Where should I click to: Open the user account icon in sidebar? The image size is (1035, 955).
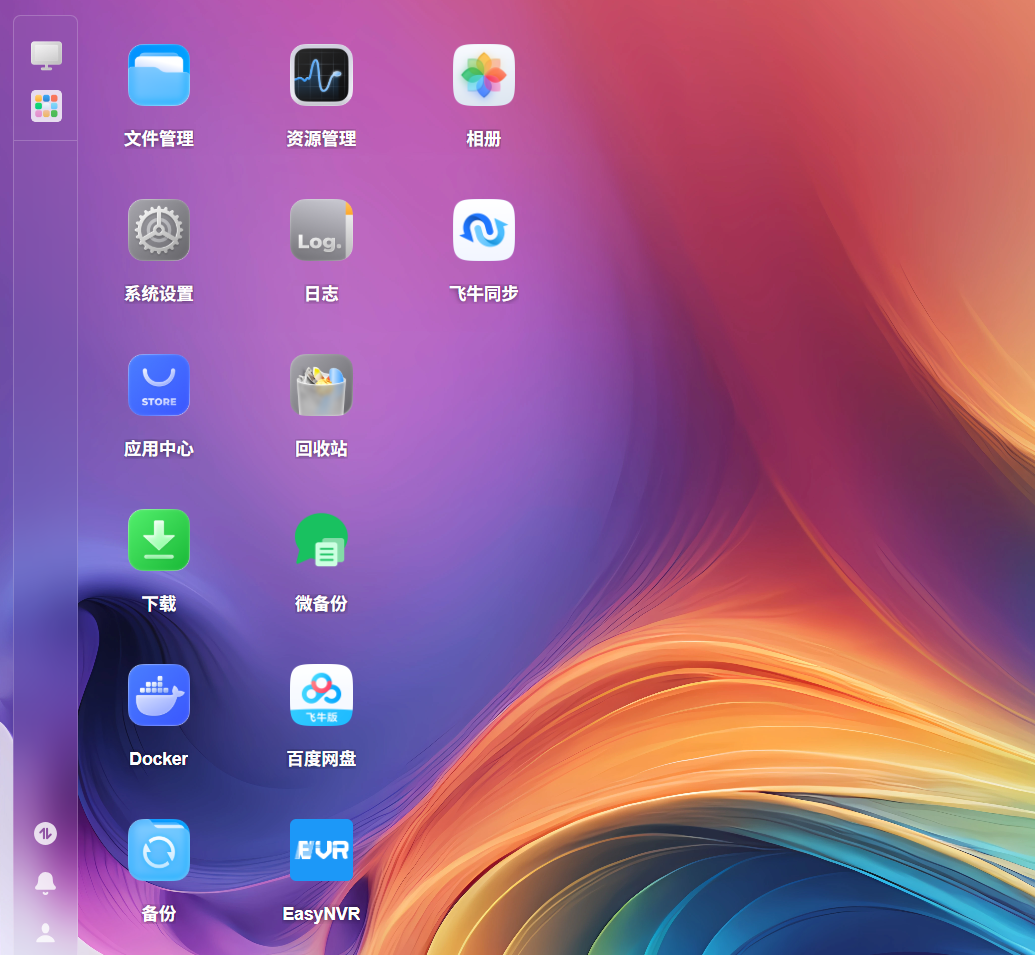(46, 933)
